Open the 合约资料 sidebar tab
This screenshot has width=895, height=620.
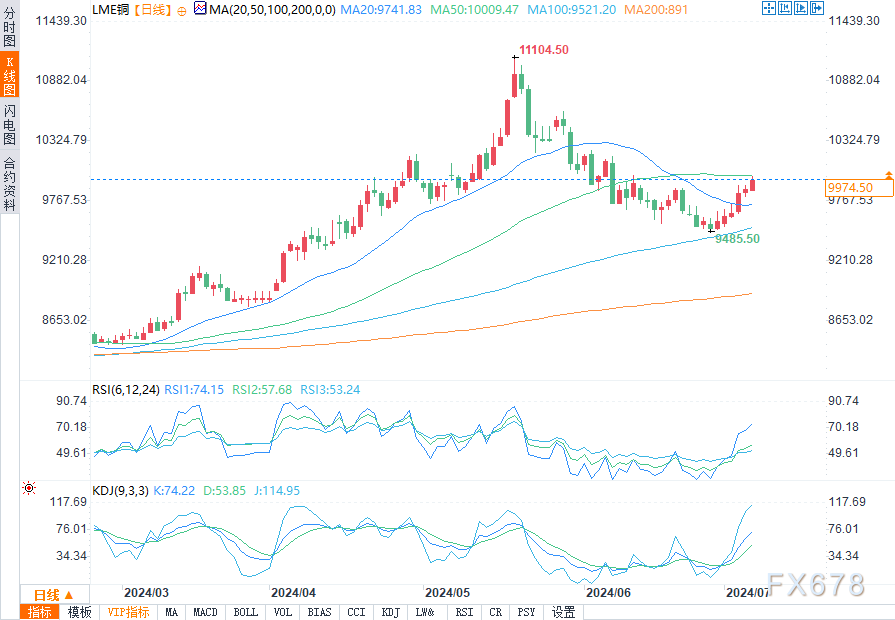pyautogui.click(x=10, y=183)
